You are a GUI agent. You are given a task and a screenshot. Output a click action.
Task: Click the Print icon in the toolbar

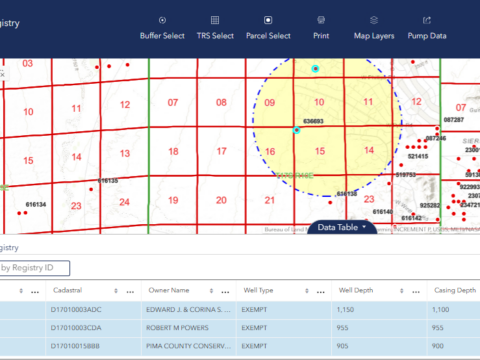click(x=321, y=20)
